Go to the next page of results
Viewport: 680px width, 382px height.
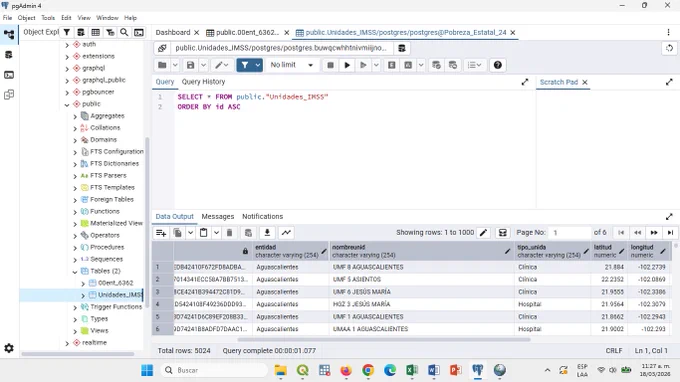(654, 233)
